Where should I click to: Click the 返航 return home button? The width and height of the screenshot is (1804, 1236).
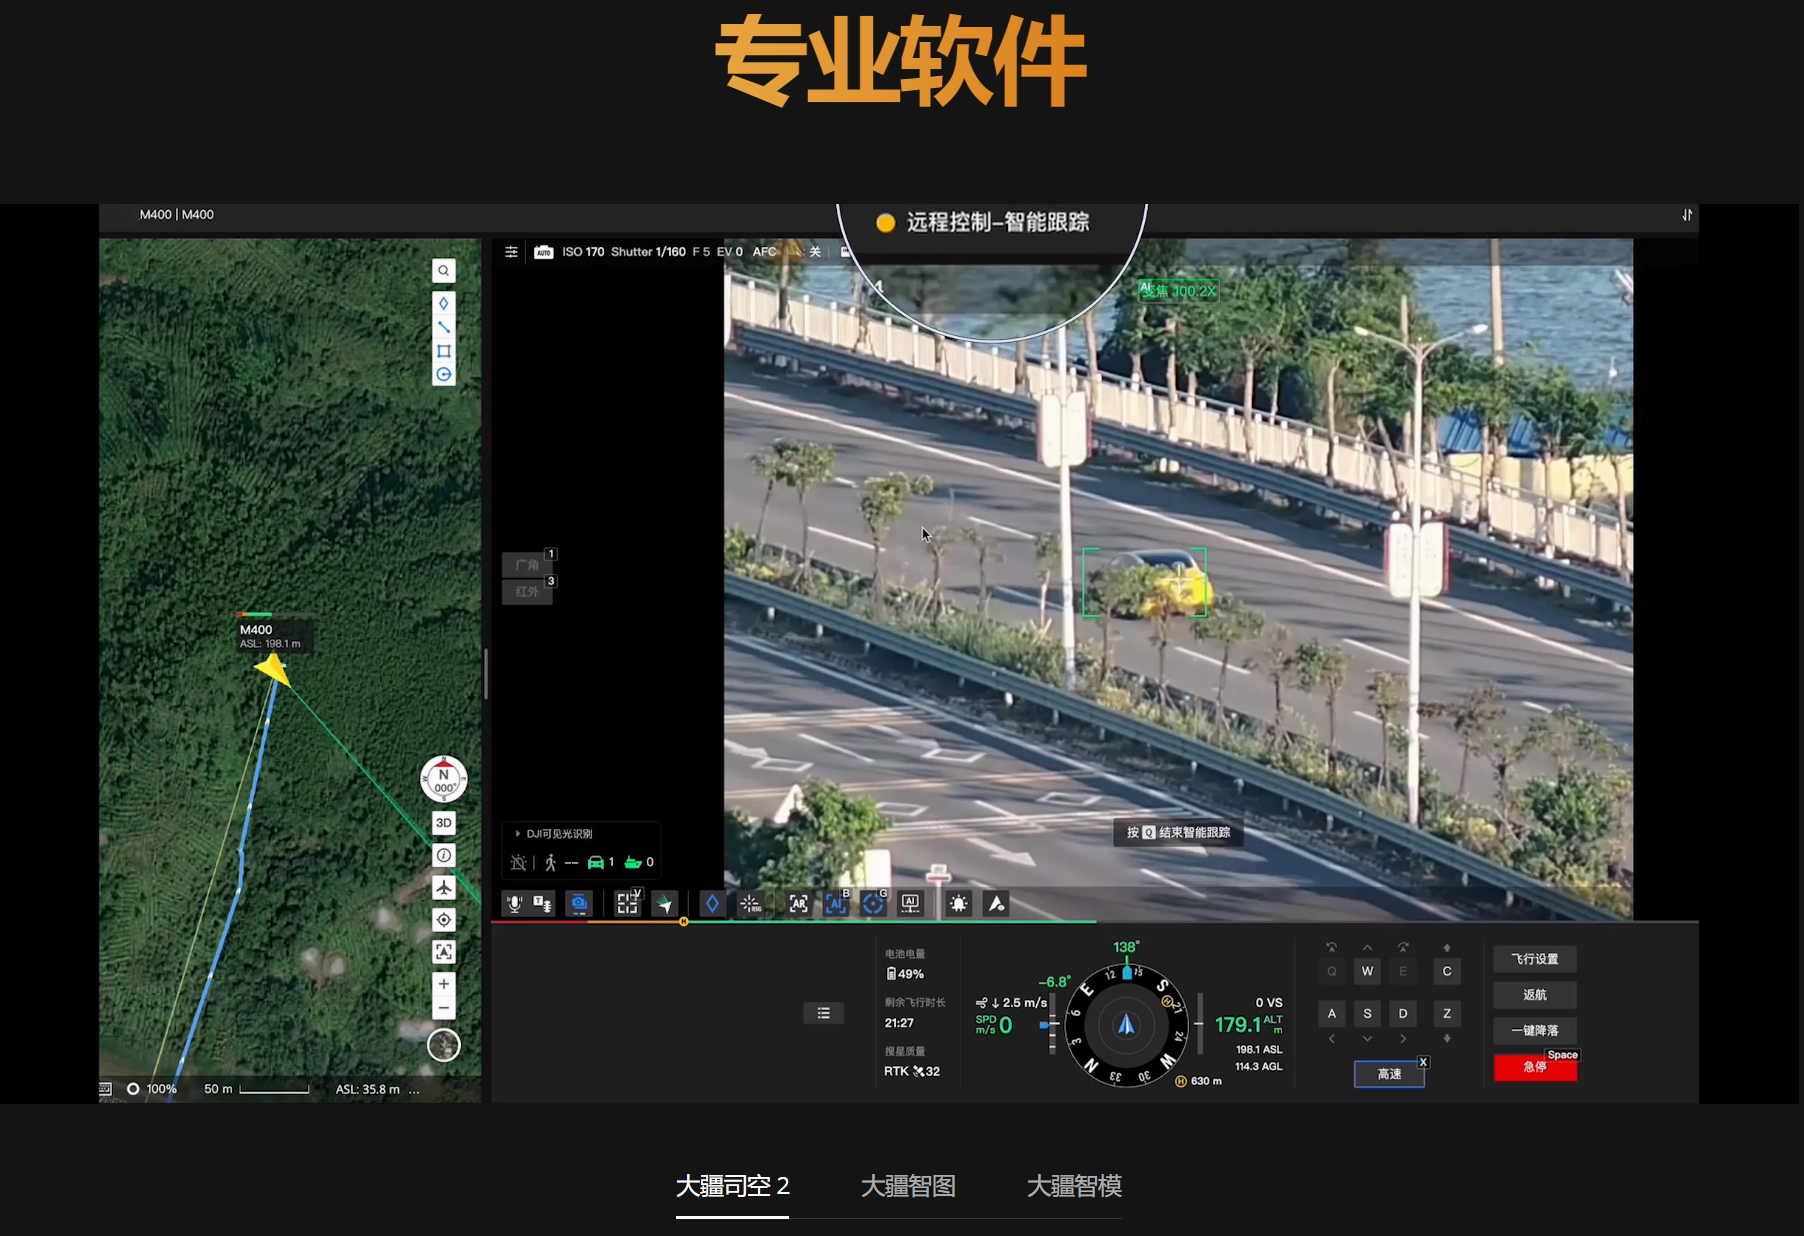tap(1535, 995)
